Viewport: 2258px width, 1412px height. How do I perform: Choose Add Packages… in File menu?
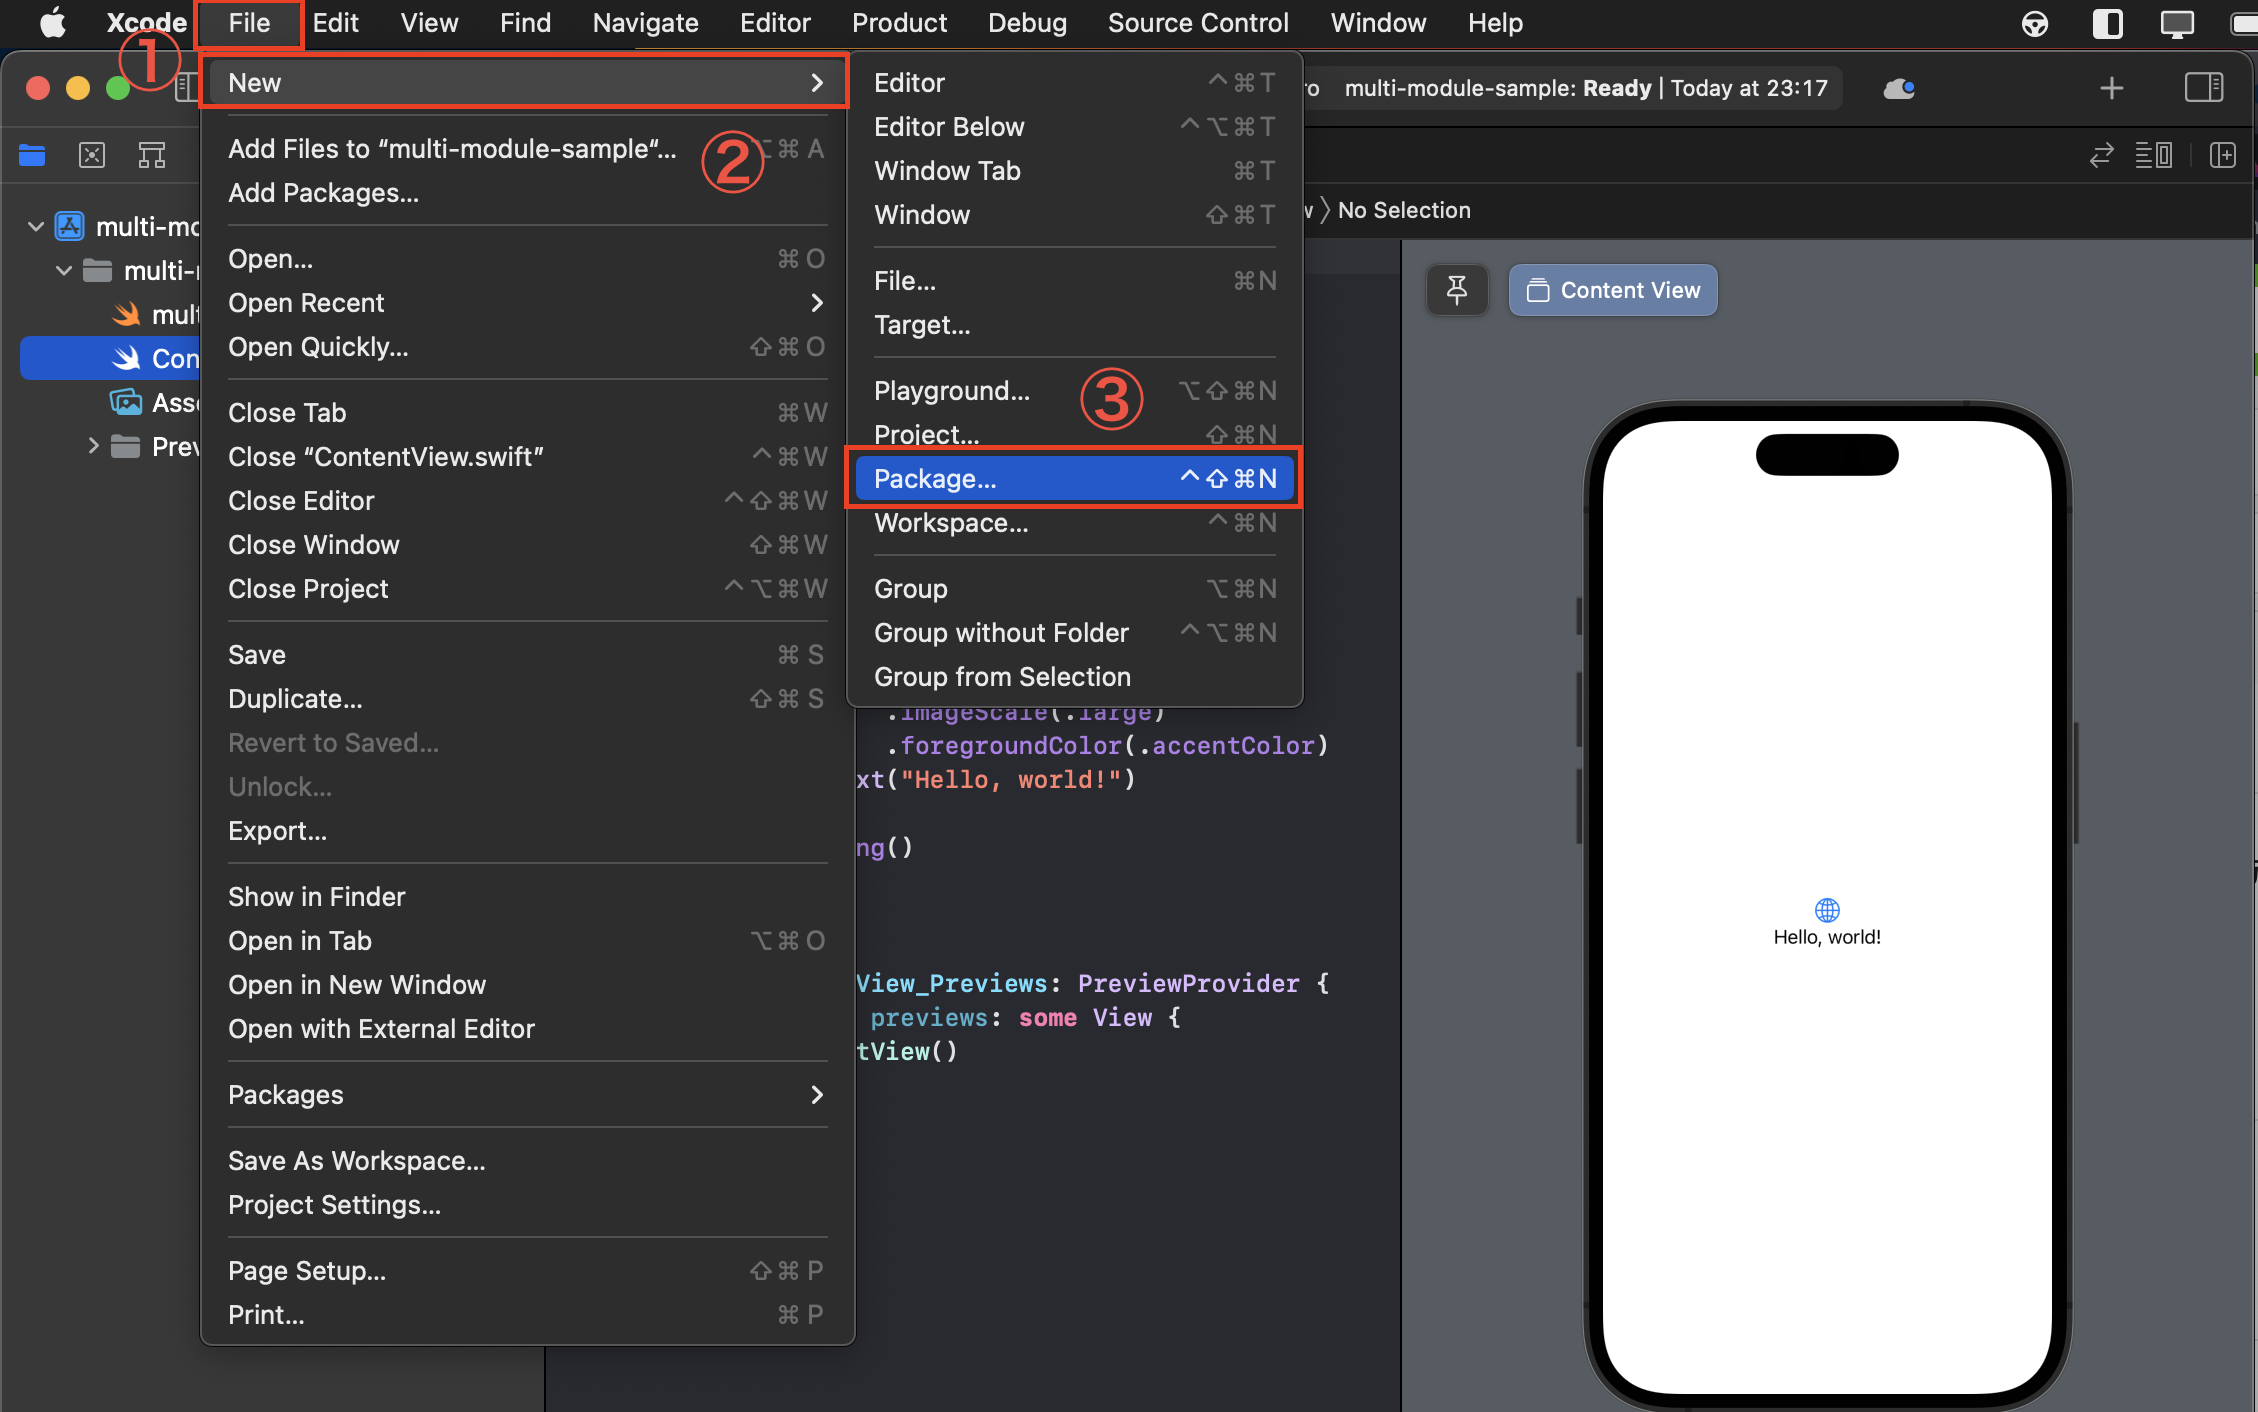323,193
